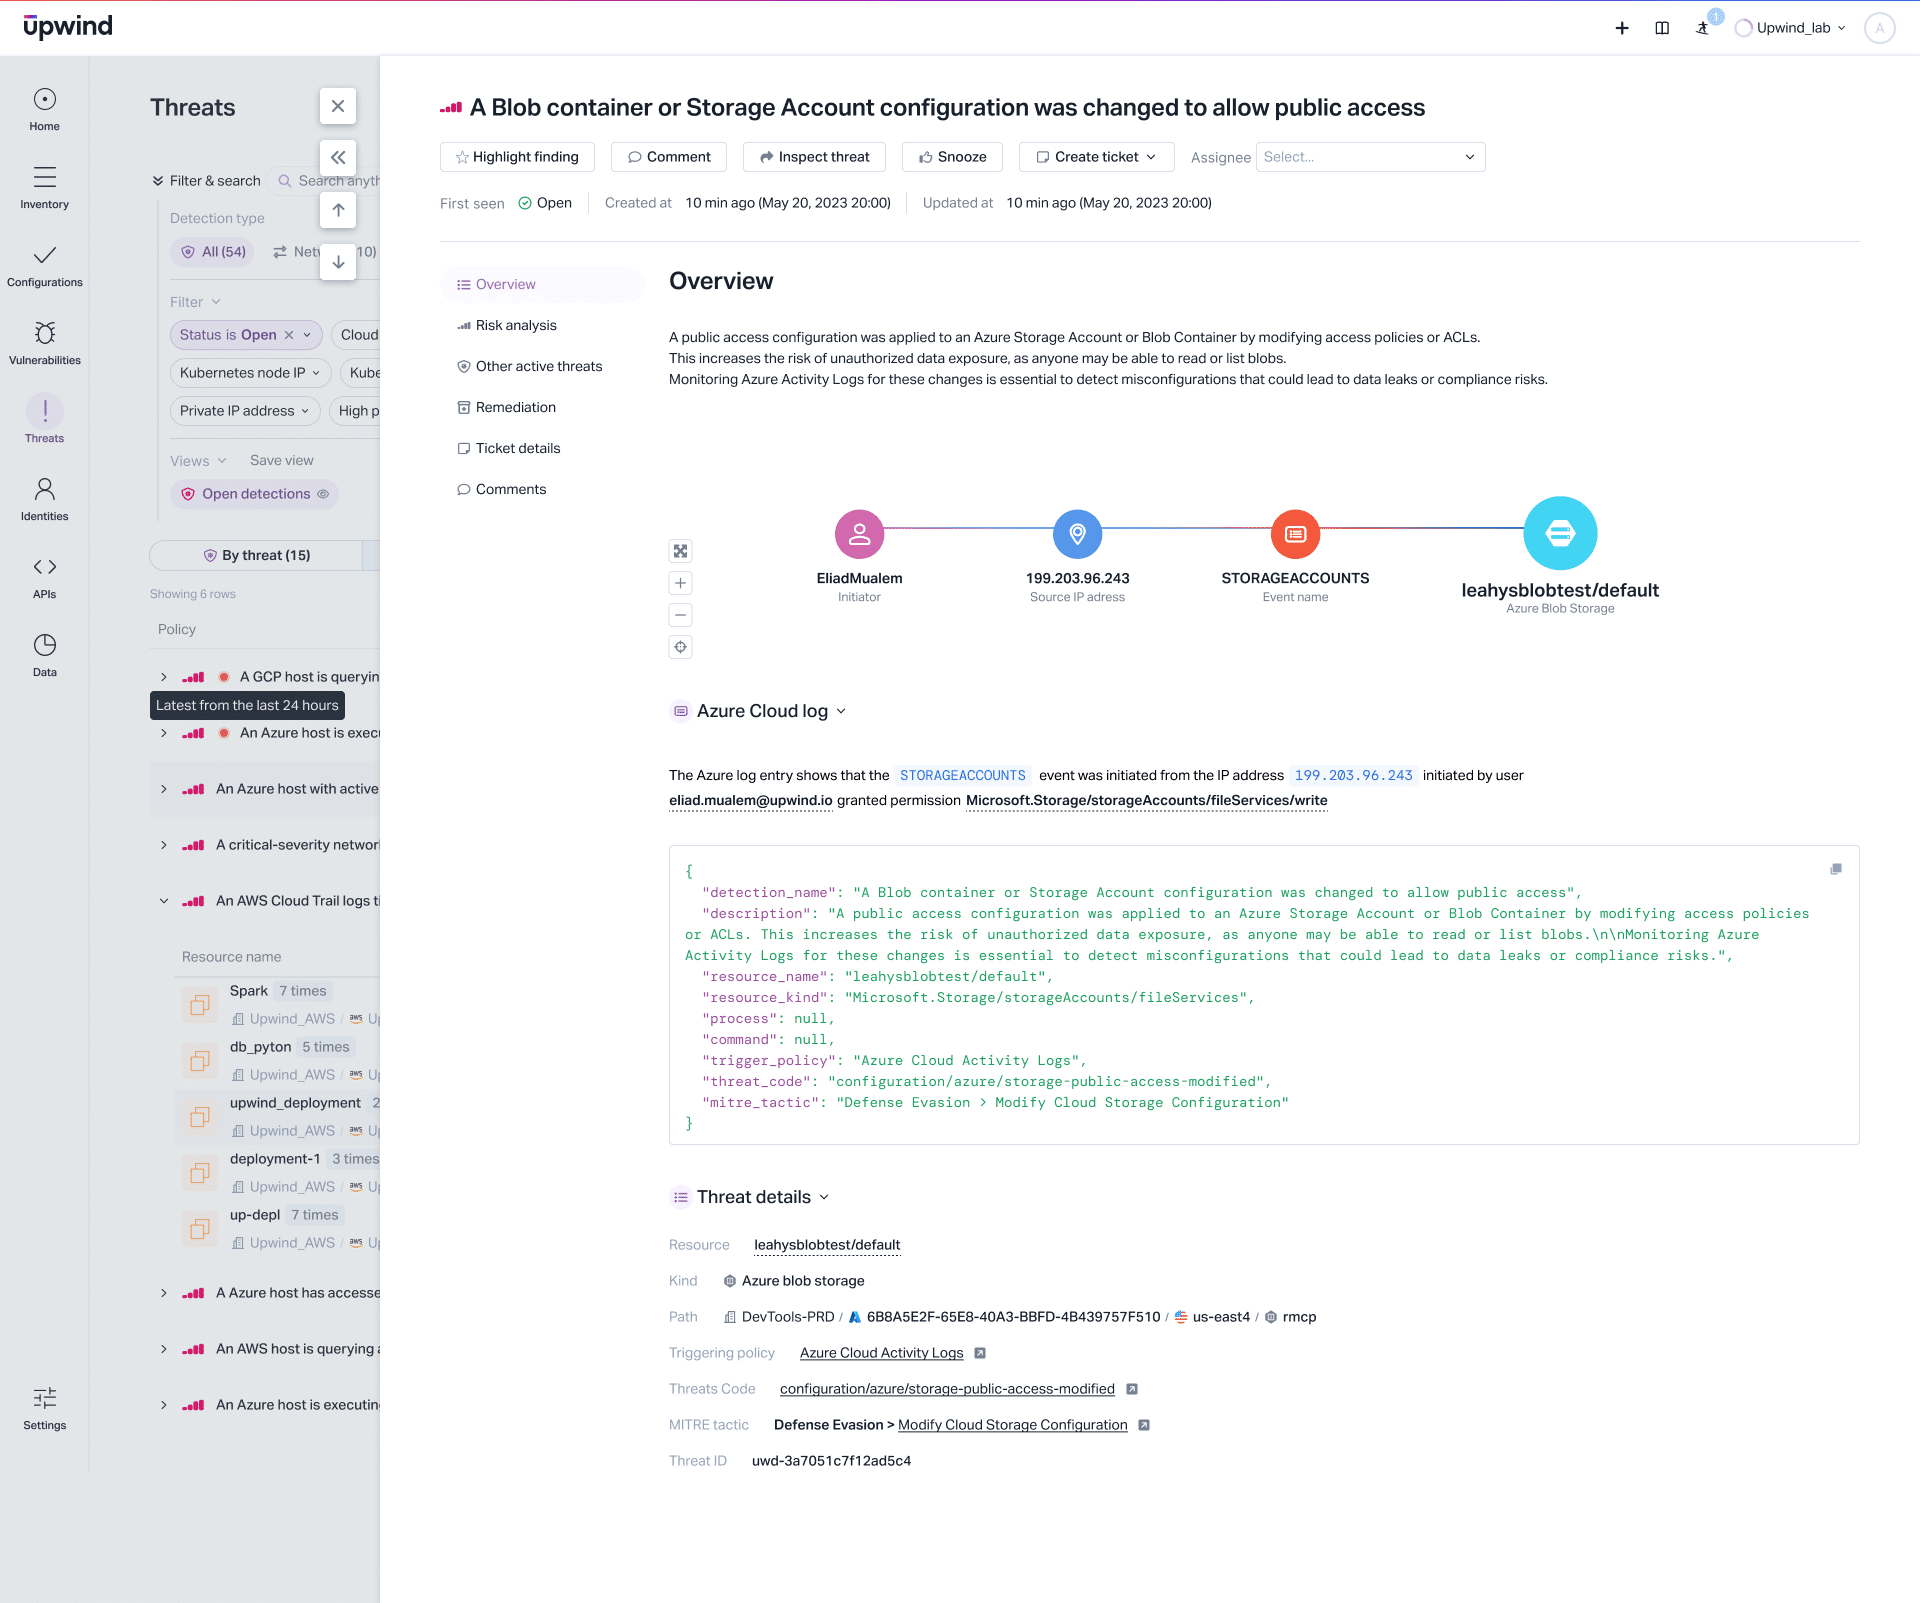
Task: Click the Inspect threat button
Action: pyautogui.click(x=814, y=157)
